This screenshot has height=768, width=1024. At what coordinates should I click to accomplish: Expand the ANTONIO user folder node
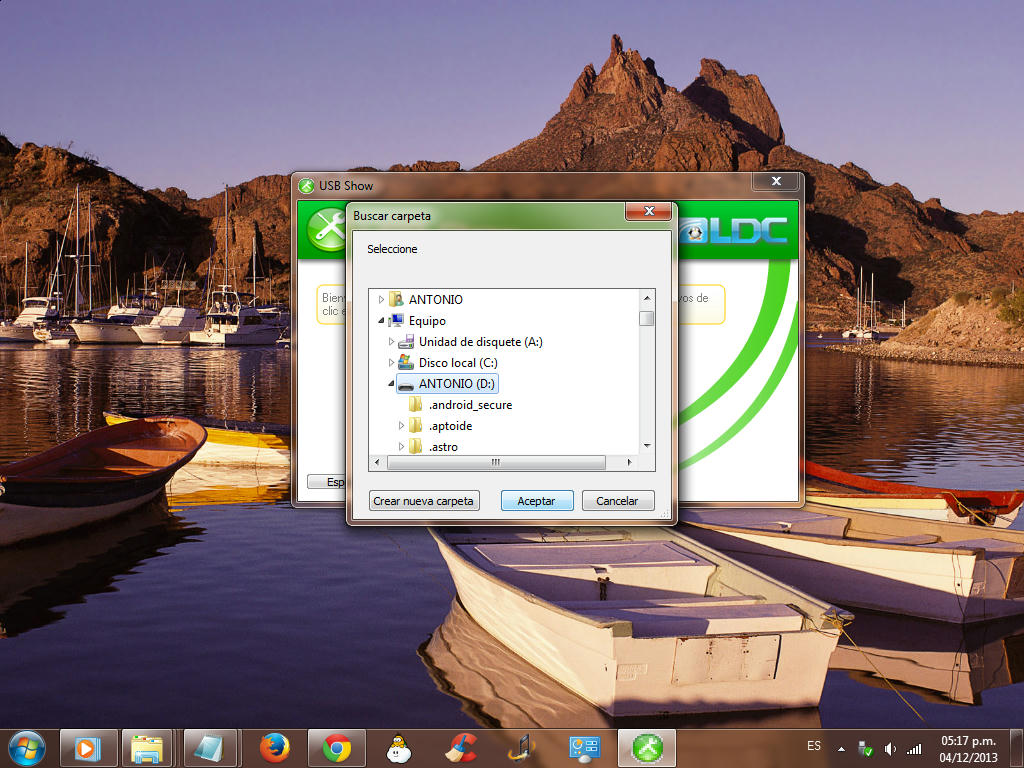(x=381, y=299)
